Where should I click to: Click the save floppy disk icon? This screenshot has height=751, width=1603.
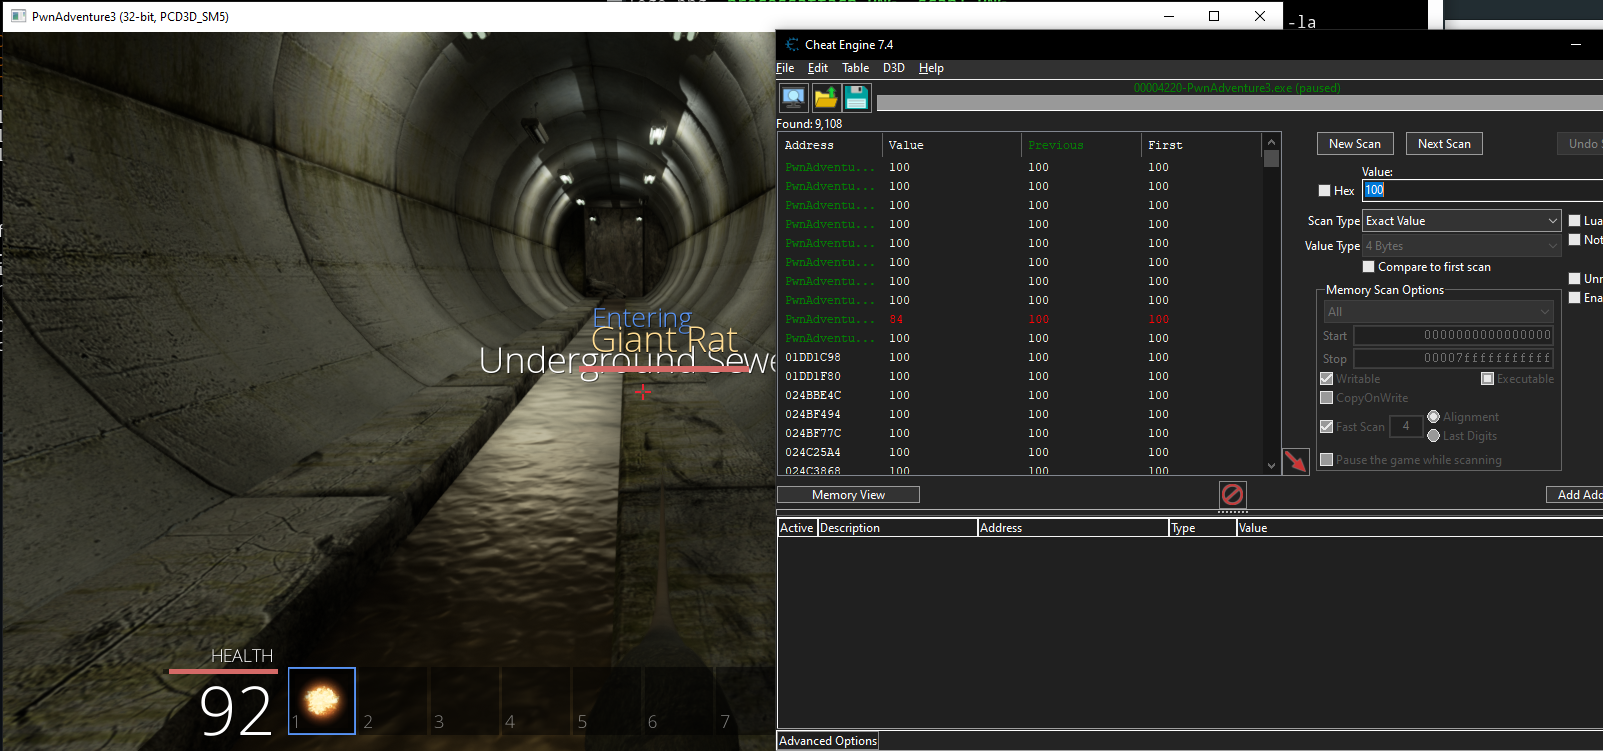click(x=857, y=98)
